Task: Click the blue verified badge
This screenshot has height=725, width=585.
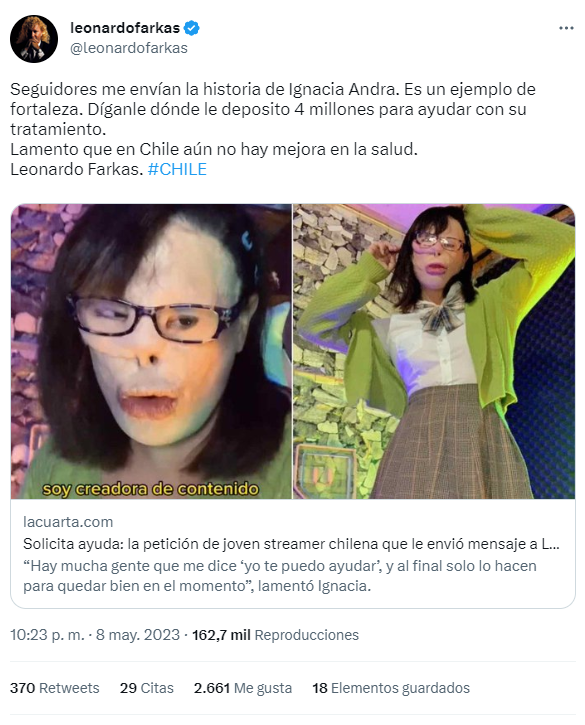Action: (191, 28)
